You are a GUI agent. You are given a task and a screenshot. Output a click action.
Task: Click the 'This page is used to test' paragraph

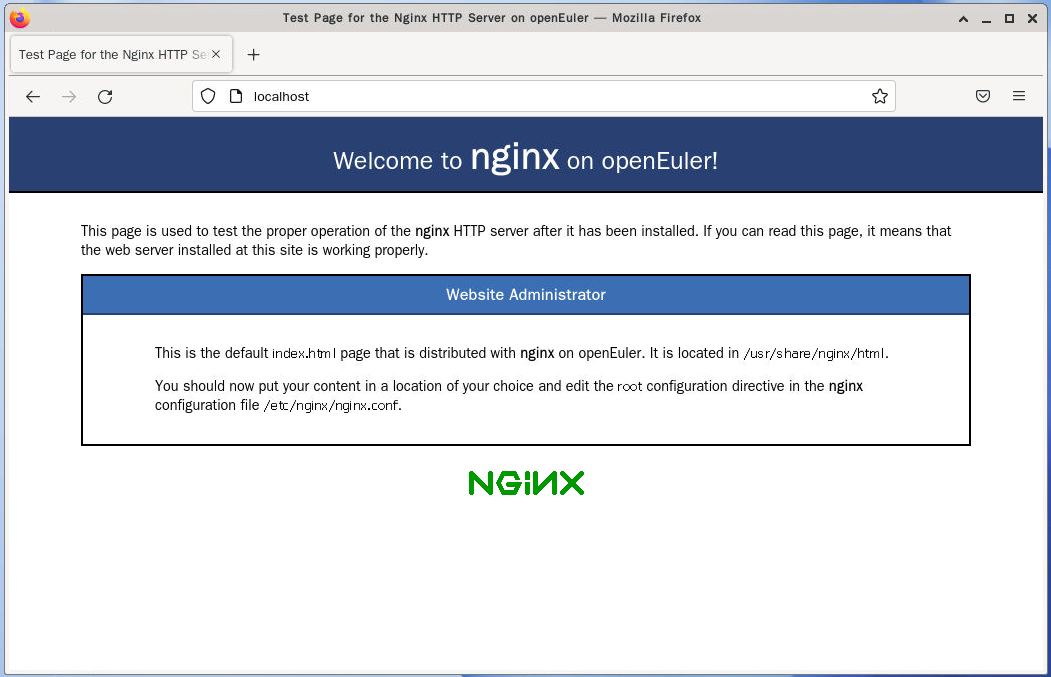[516, 241]
